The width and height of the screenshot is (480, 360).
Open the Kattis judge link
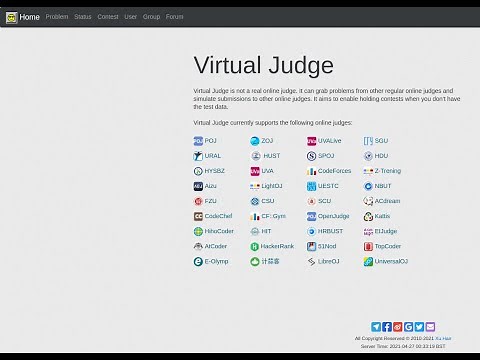click(x=382, y=216)
